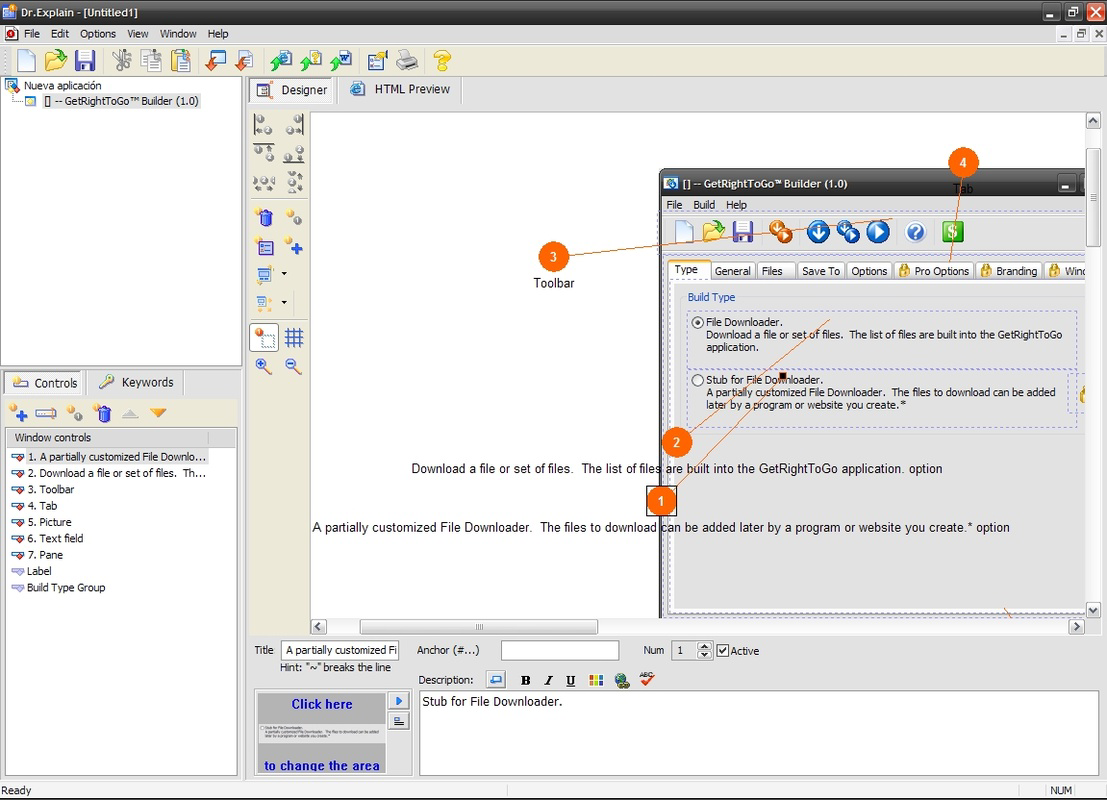
Task: Open control properties list icon in designer
Action: (x=265, y=247)
